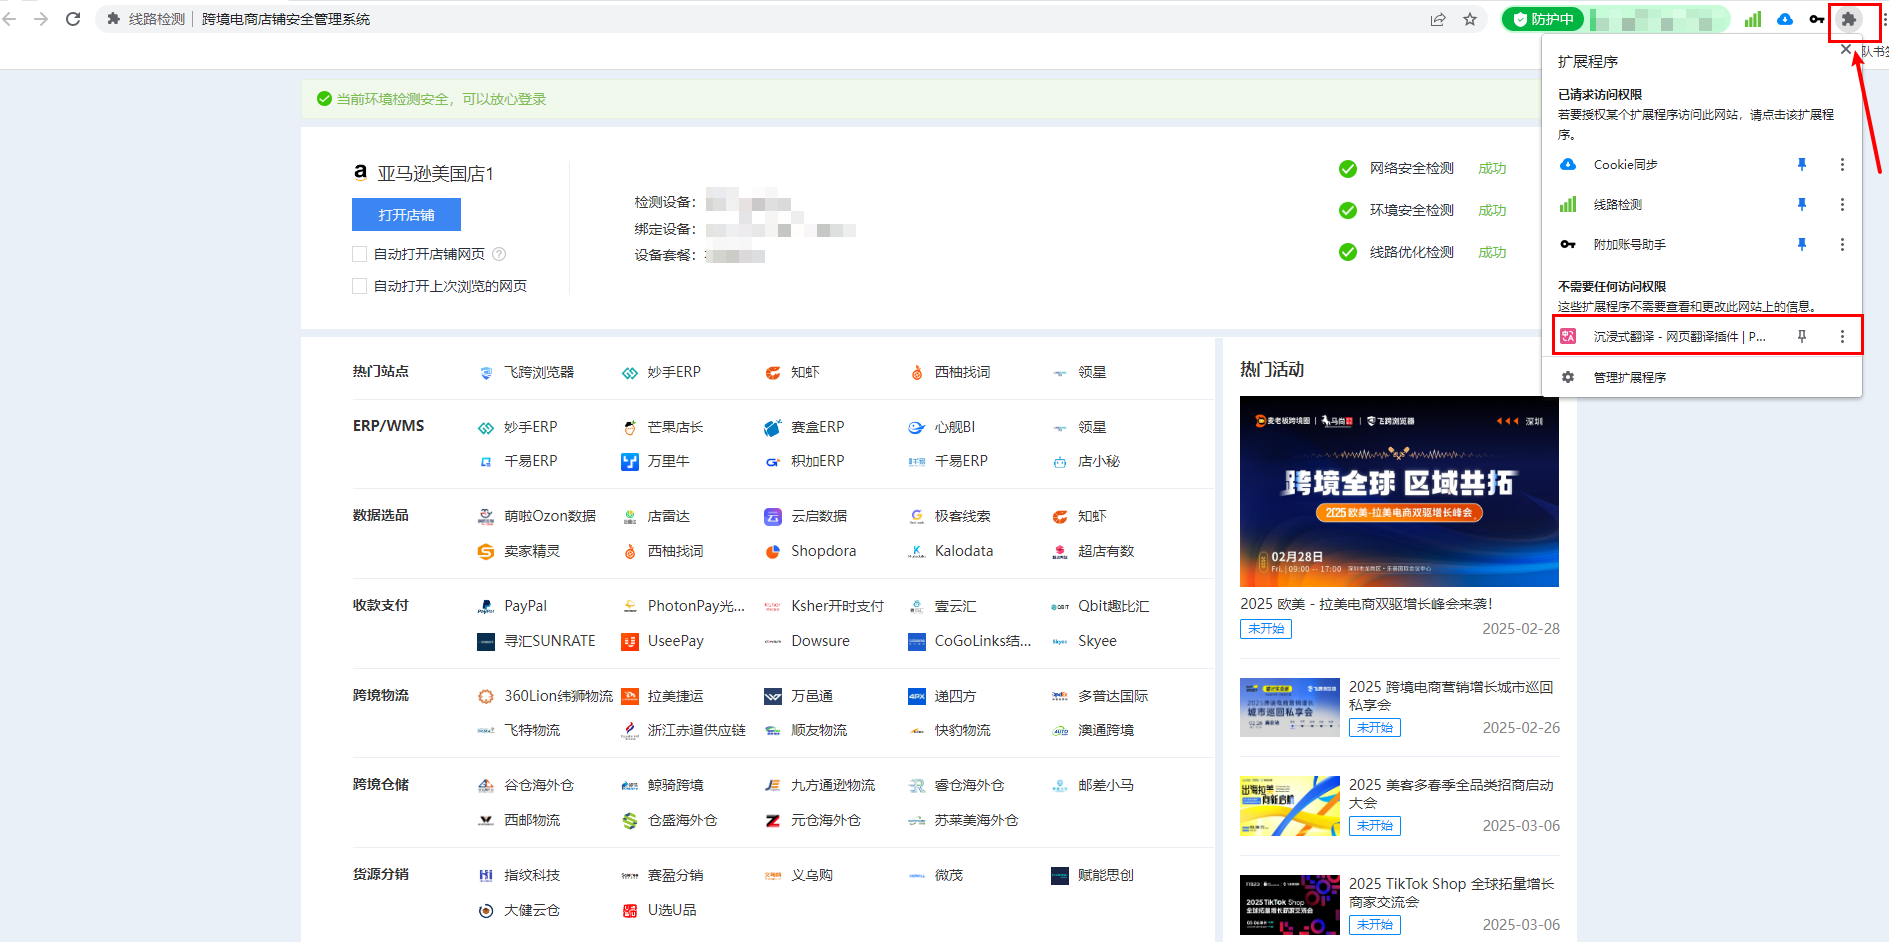Open more options for 线路检测 extension

(x=1842, y=204)
